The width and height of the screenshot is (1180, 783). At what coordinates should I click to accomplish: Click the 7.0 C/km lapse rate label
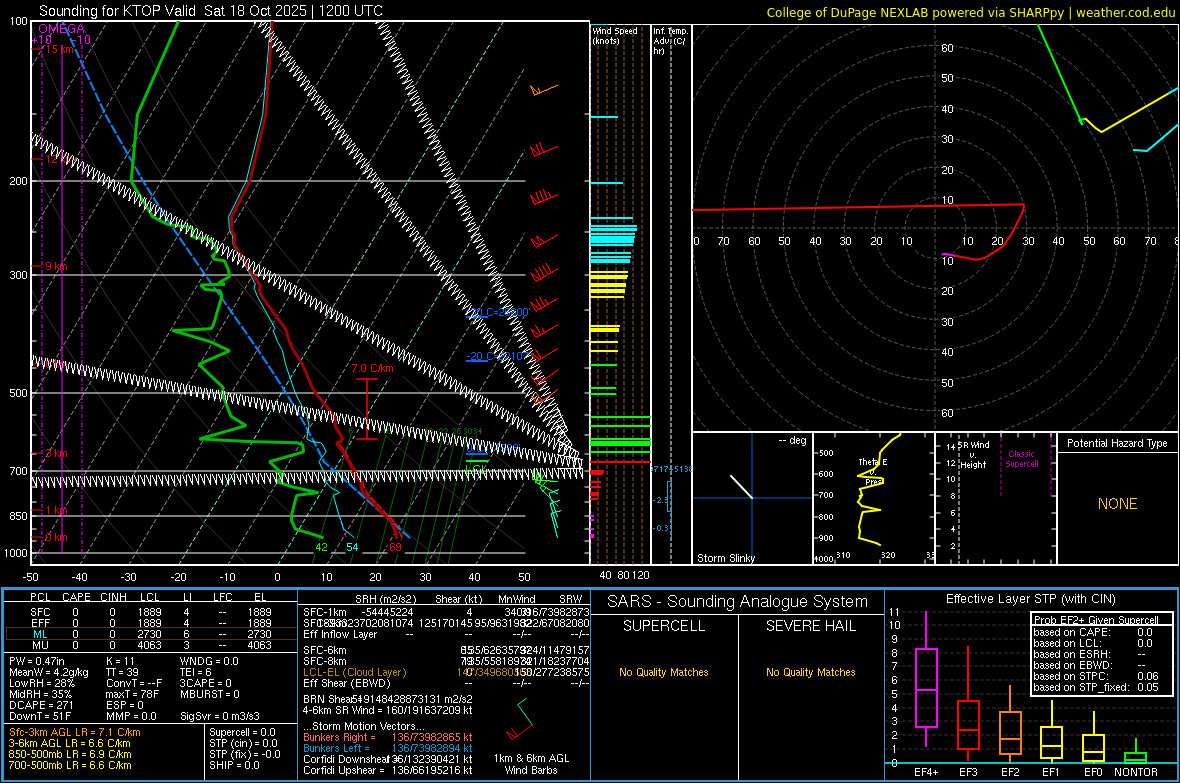pyautogui.click(x=373, y=368)
